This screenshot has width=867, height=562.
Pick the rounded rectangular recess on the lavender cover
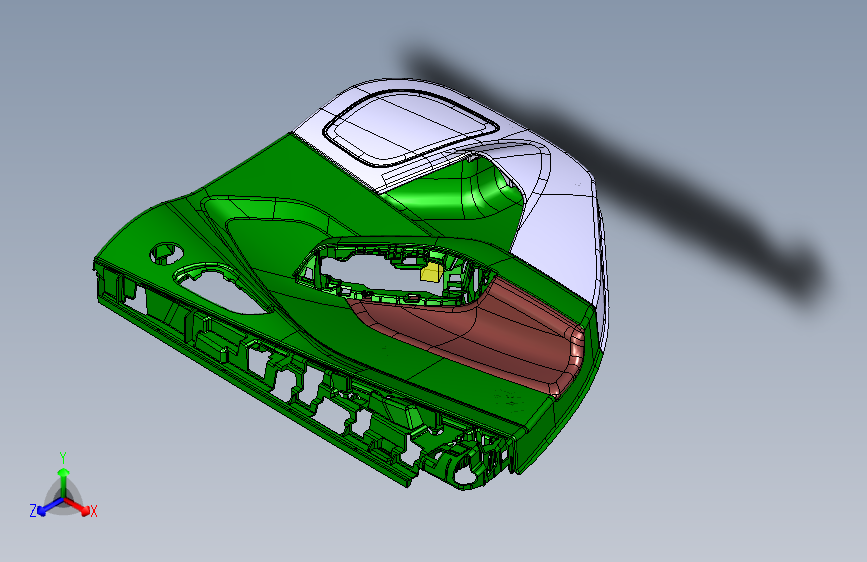pos(410,128)
